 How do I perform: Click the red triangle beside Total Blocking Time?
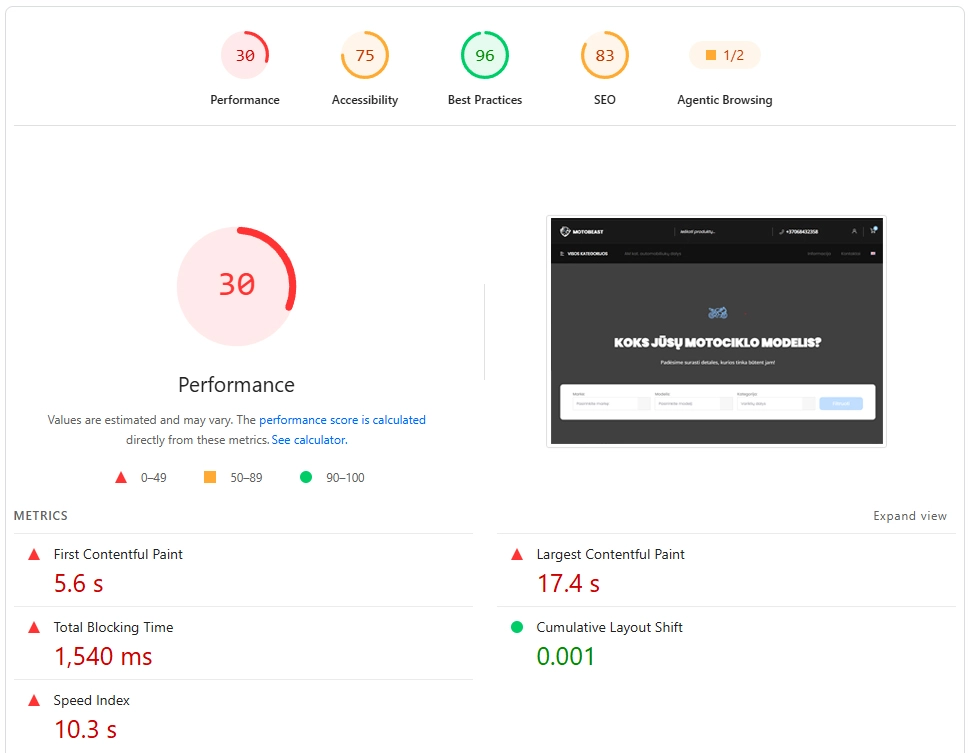point(34,628)
